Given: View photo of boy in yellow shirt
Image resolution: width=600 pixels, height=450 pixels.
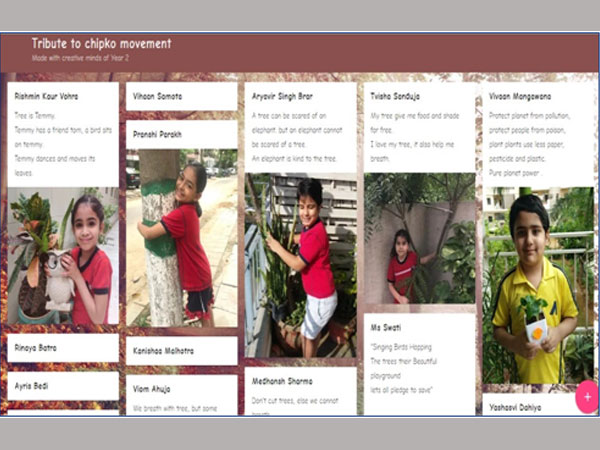Looking at the screenshot, I should pyautogui.click(x=538, y=285).
